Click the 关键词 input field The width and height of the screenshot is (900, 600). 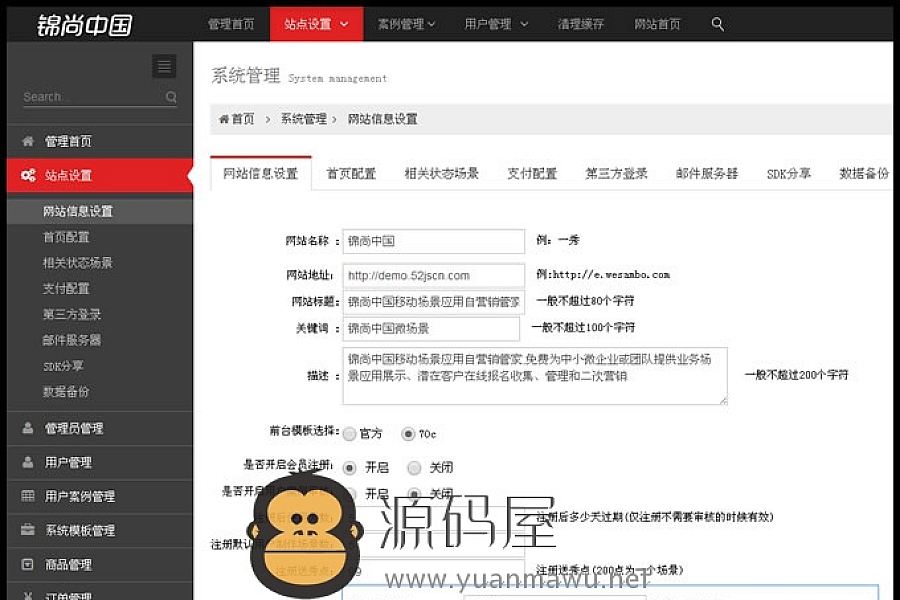click(x=431, y=328)
